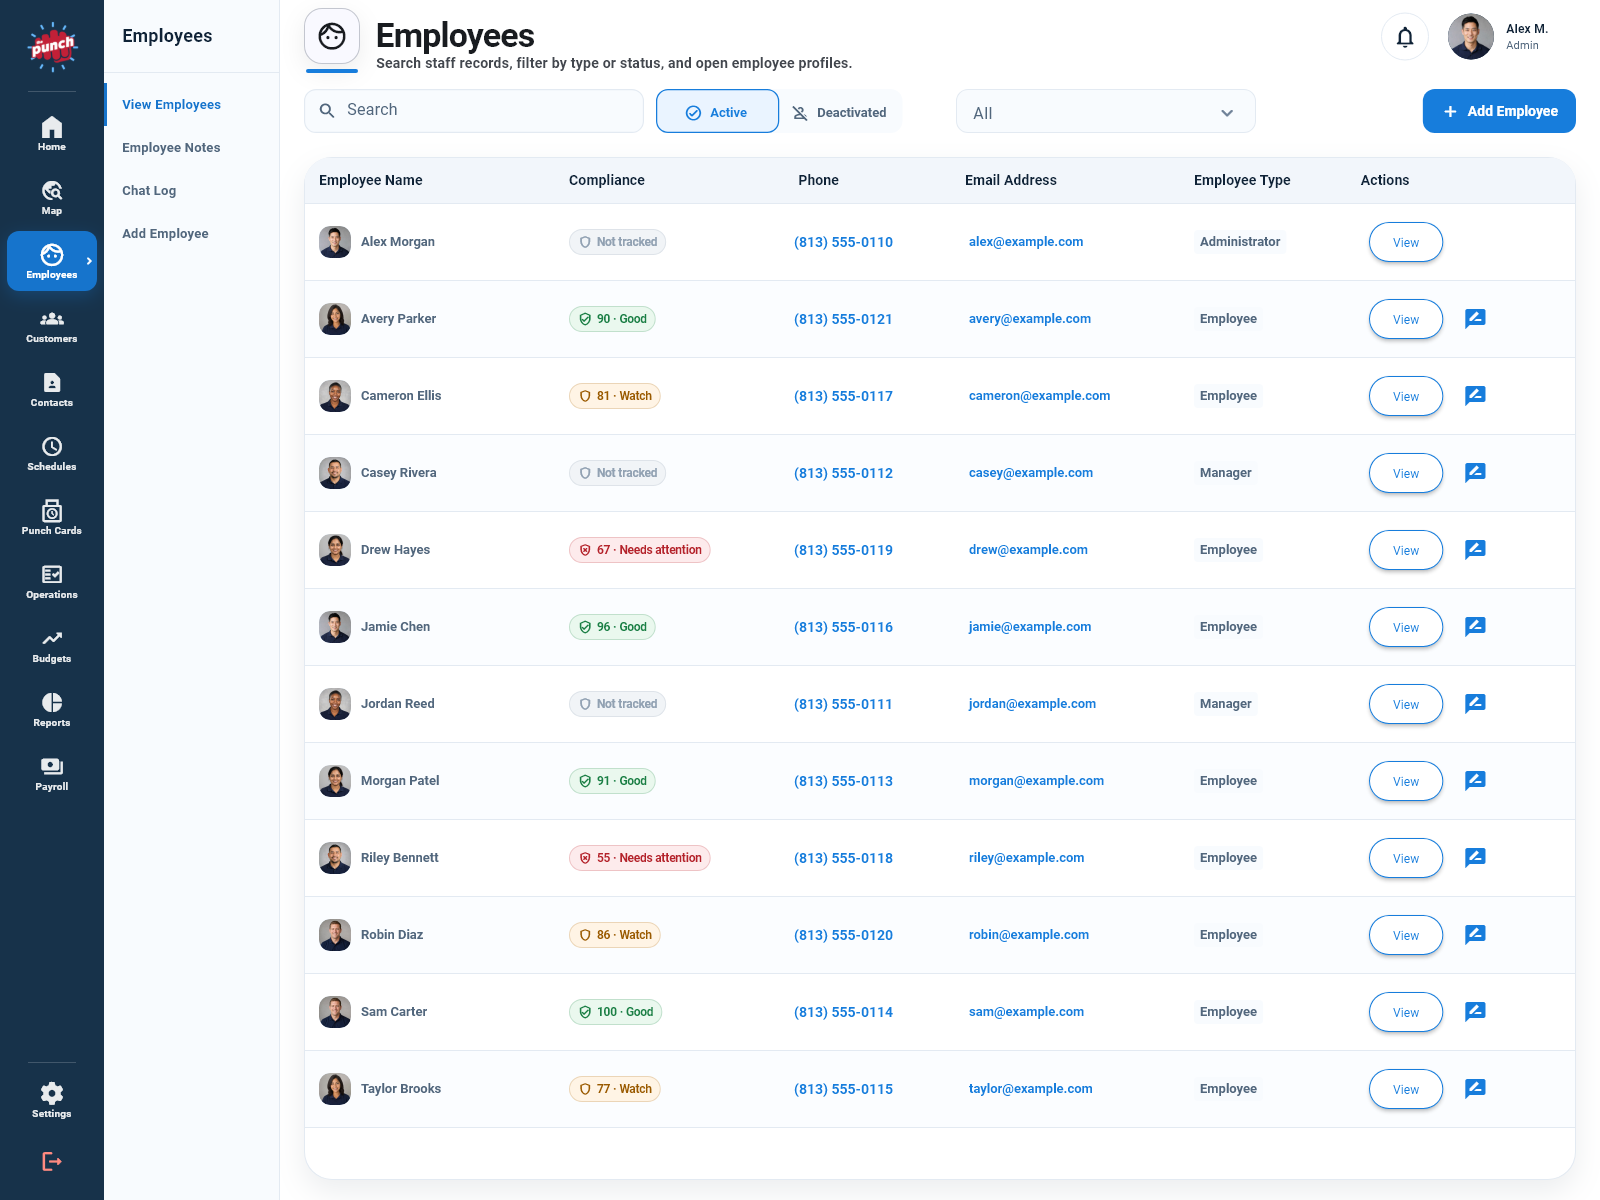Click the employee Search field

coord(474,111)
